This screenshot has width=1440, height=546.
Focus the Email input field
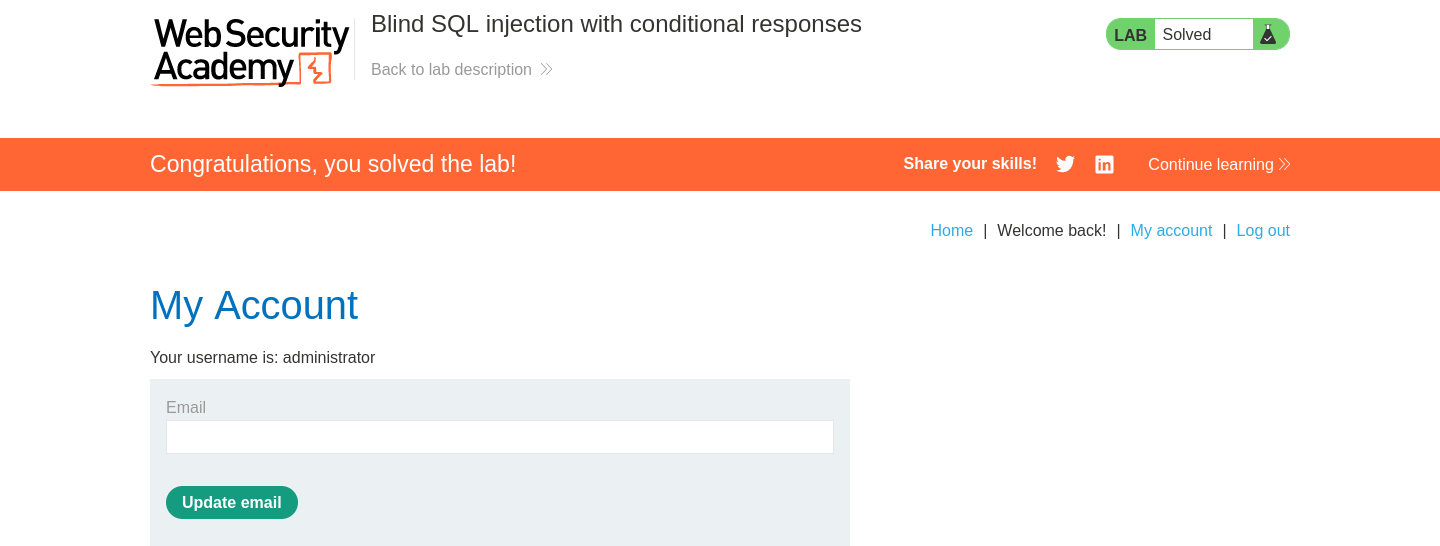coord(500,437)
